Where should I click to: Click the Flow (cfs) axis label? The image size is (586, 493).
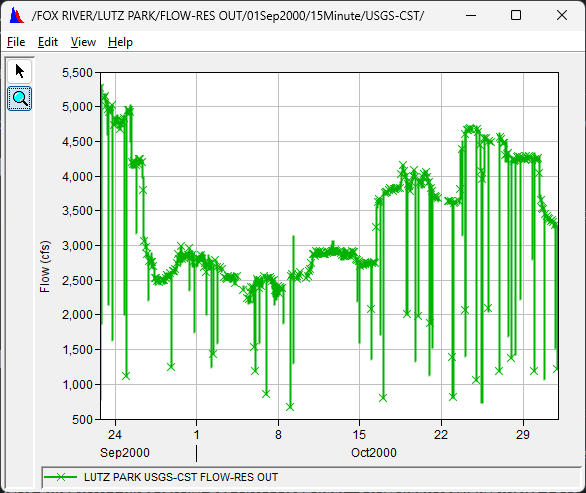(x=45, y=266)
